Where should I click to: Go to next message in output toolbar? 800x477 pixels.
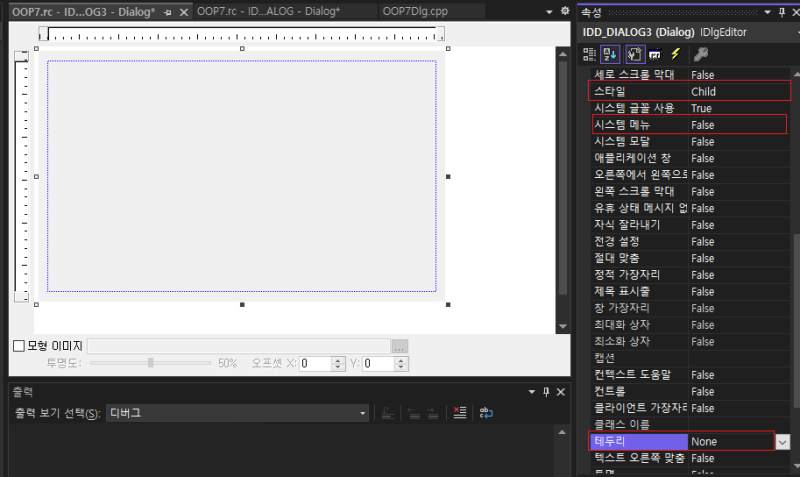tap(432, 413)
